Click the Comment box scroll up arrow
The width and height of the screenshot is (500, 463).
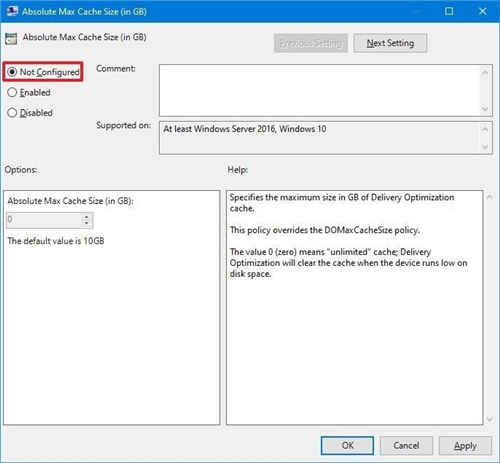[x=485, y=72]
